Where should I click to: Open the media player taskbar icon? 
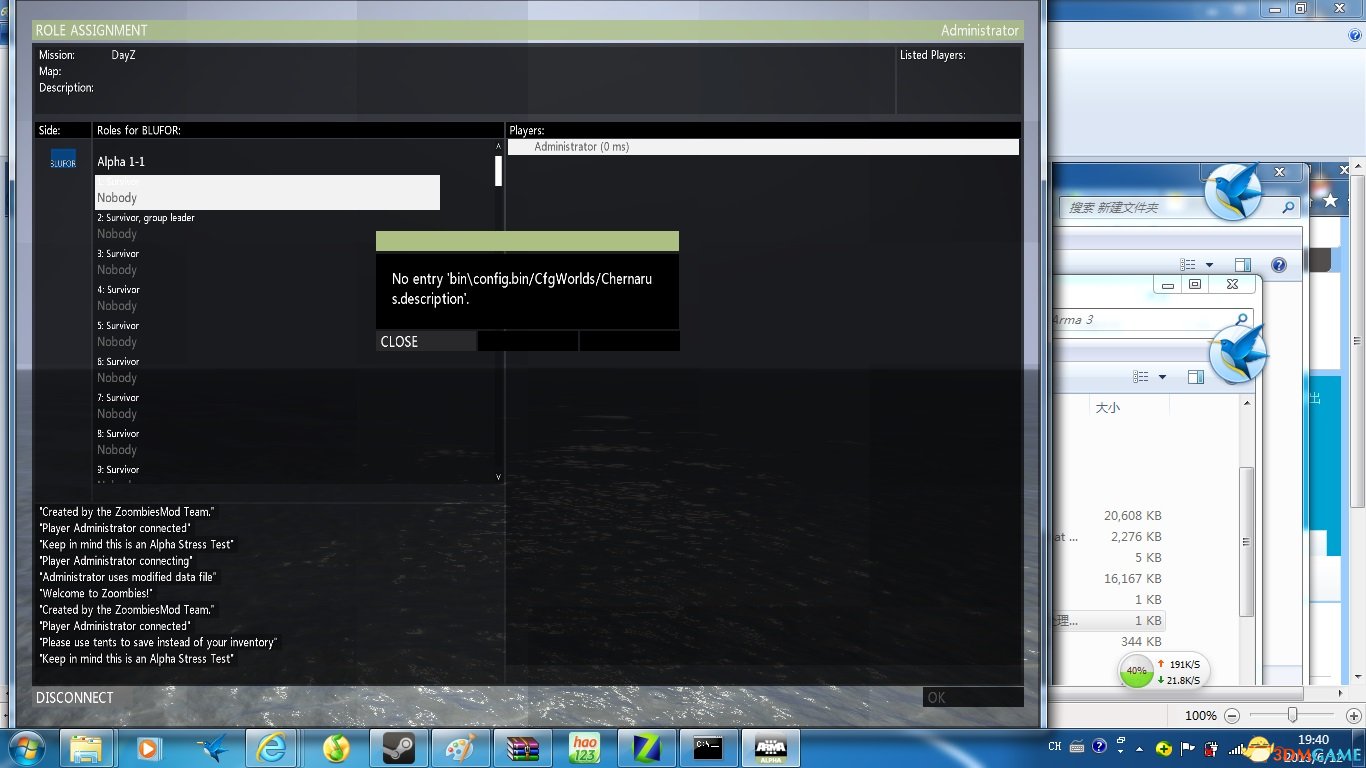(148, 747)
